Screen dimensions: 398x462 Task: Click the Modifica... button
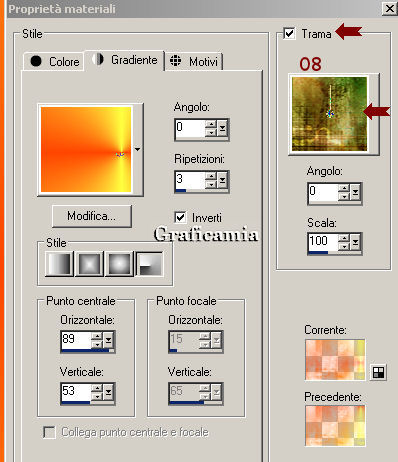(92, 216)
